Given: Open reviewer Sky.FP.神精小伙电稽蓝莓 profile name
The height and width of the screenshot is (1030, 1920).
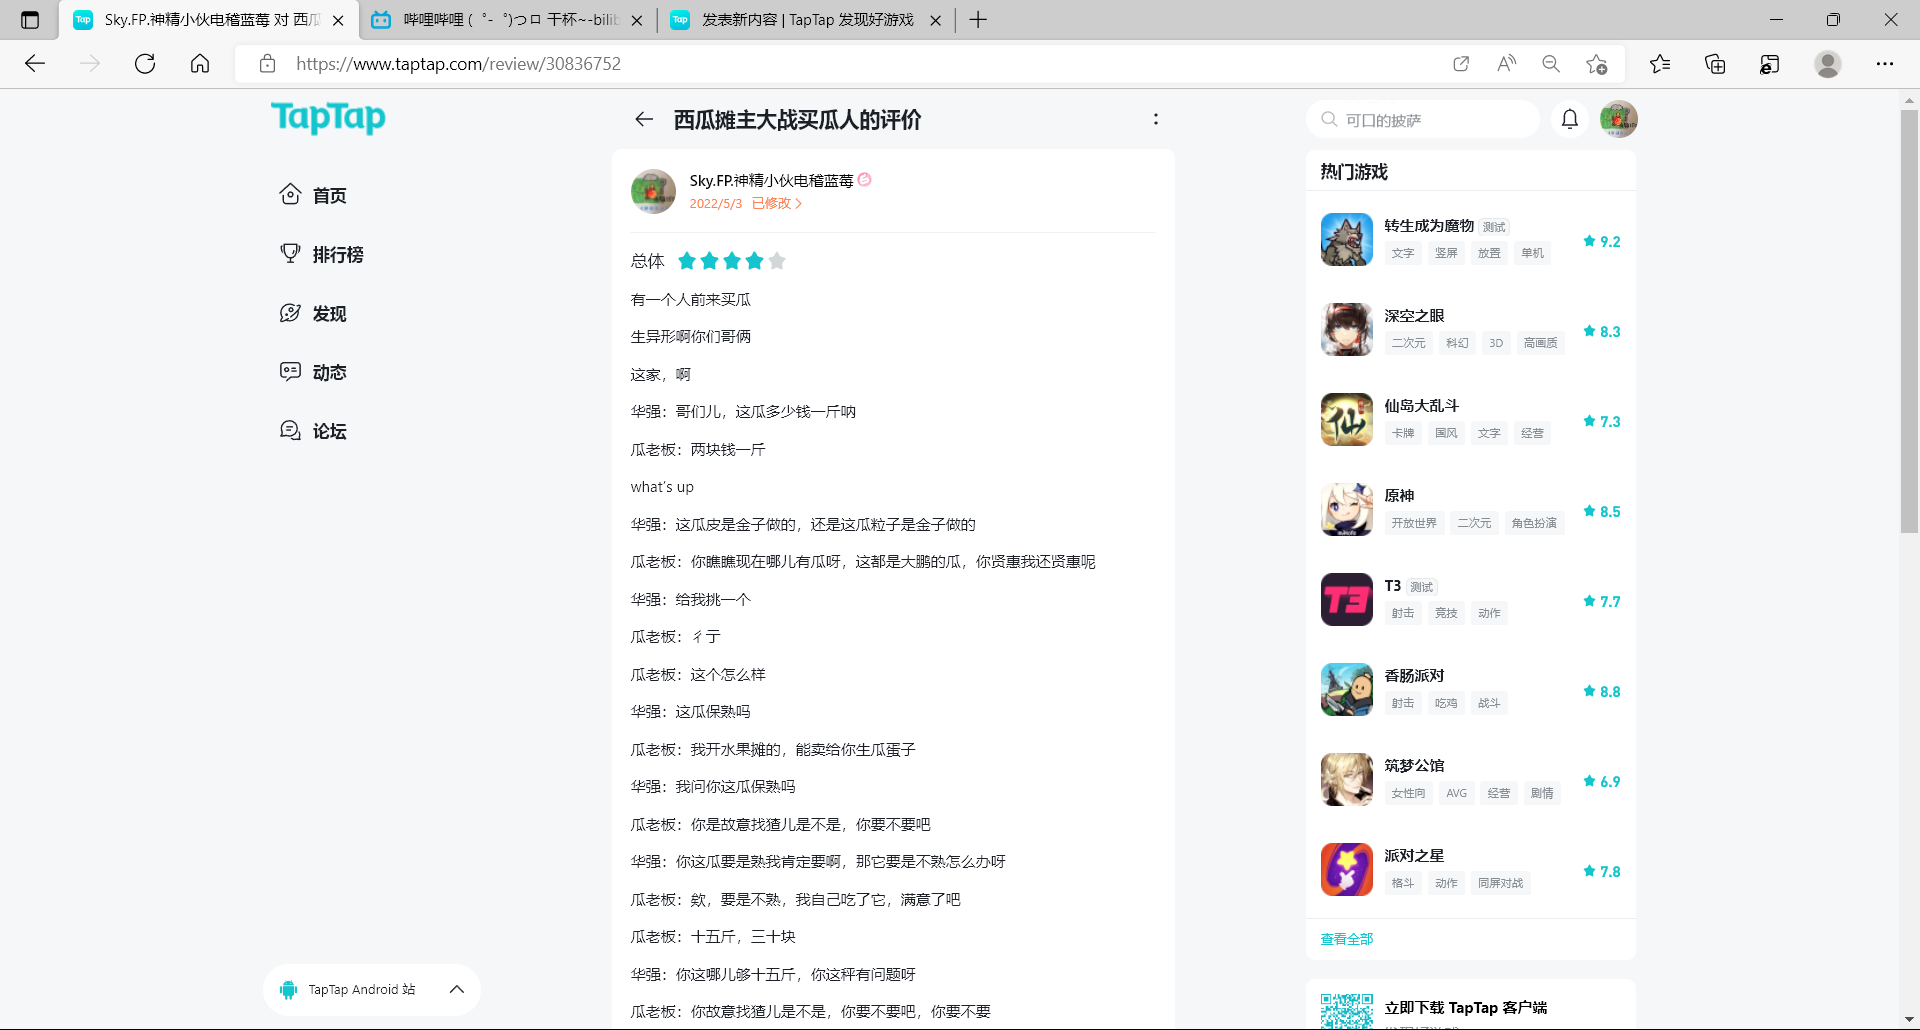Looking at the screenshot, I should 770,180.
